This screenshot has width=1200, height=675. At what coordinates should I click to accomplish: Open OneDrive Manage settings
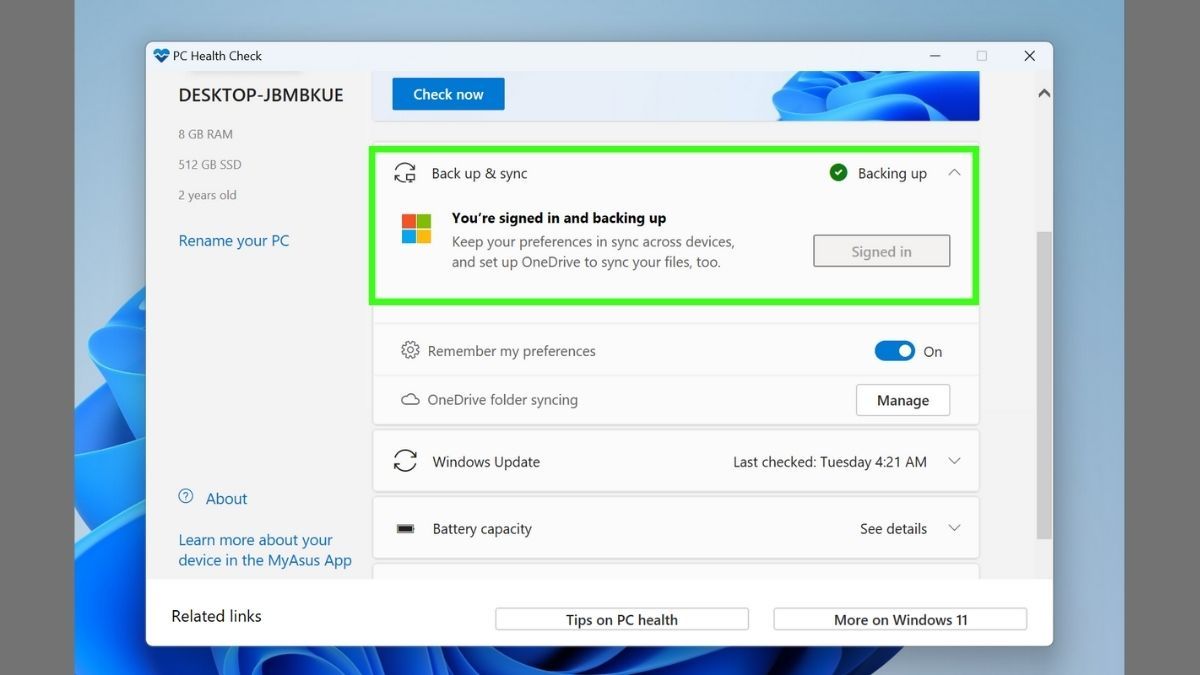pos(902,399)
